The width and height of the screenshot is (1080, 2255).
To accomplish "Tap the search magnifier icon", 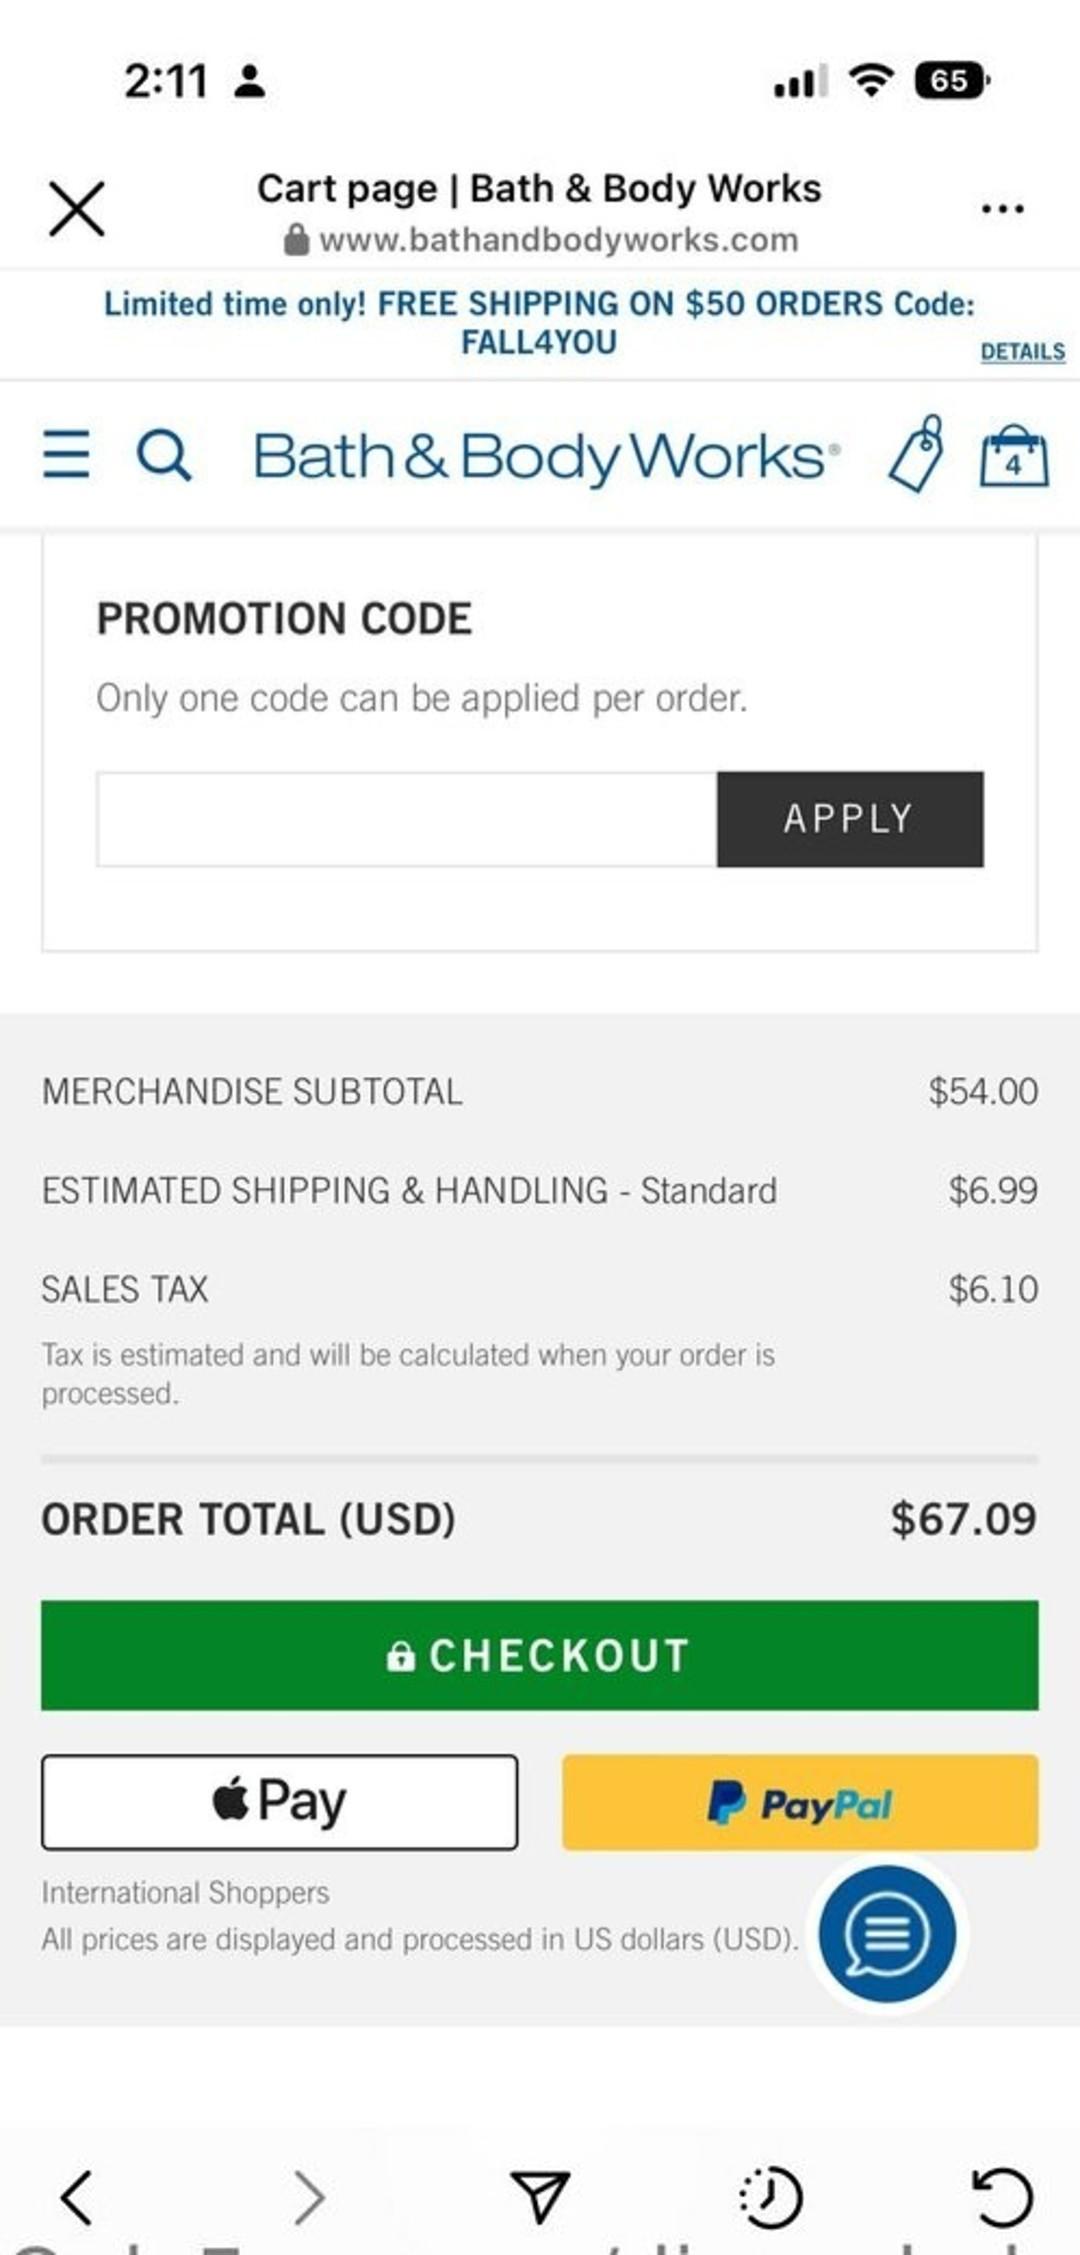I will pyautogui.click(x=163, y=456).
